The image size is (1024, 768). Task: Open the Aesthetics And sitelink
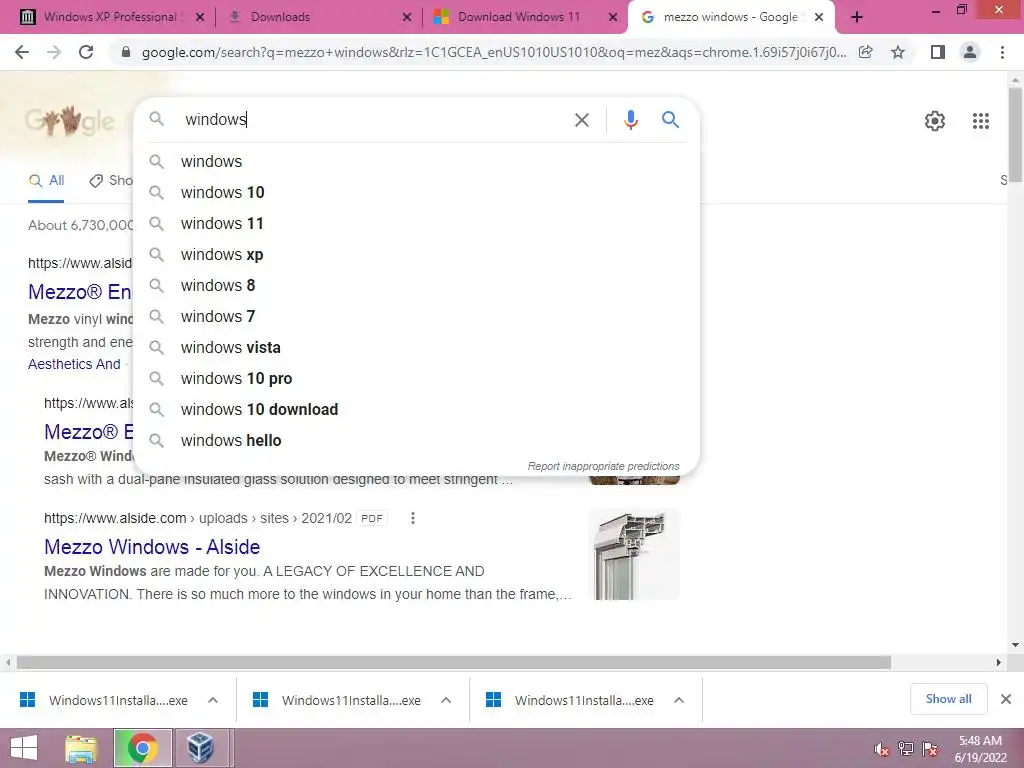74,364
